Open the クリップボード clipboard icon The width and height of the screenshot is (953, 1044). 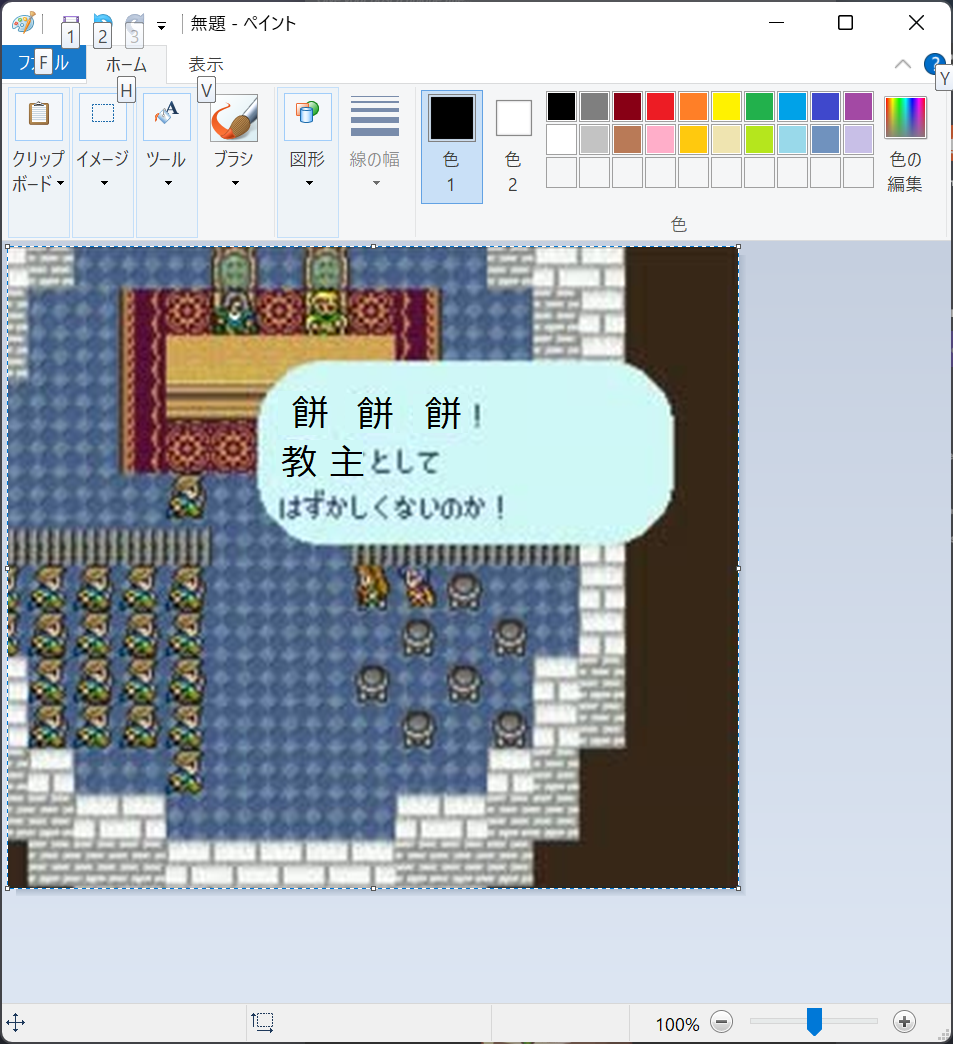[39, 115]
